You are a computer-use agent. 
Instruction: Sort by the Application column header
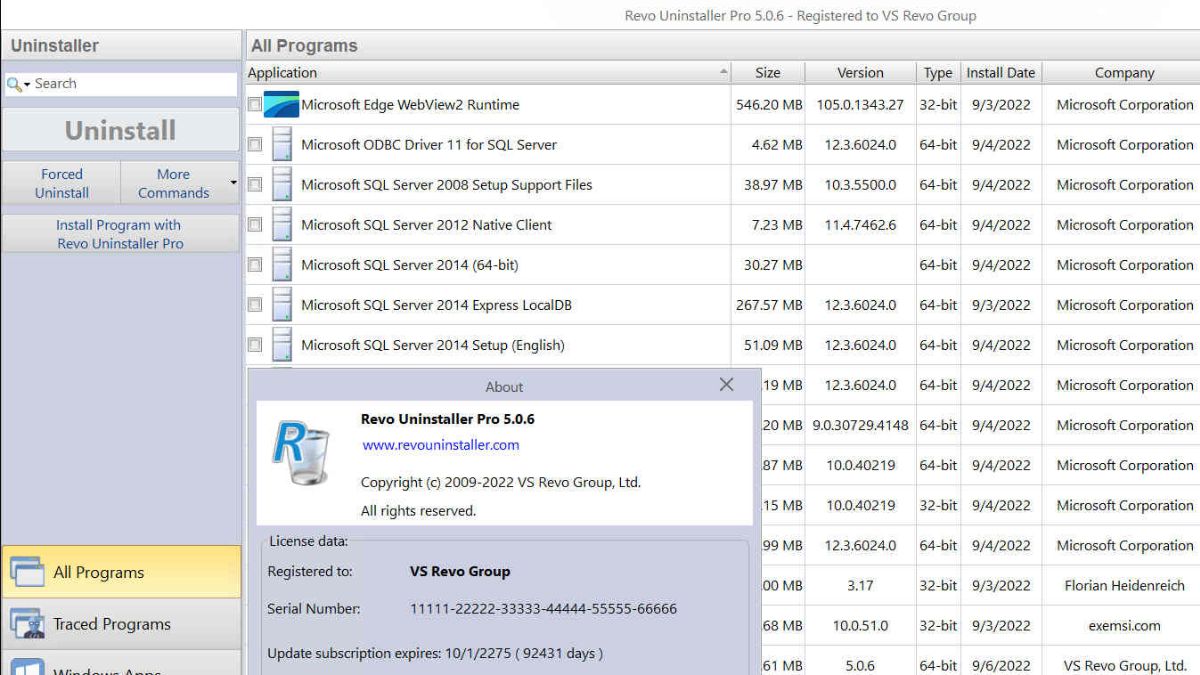click(x=488, y=72)
